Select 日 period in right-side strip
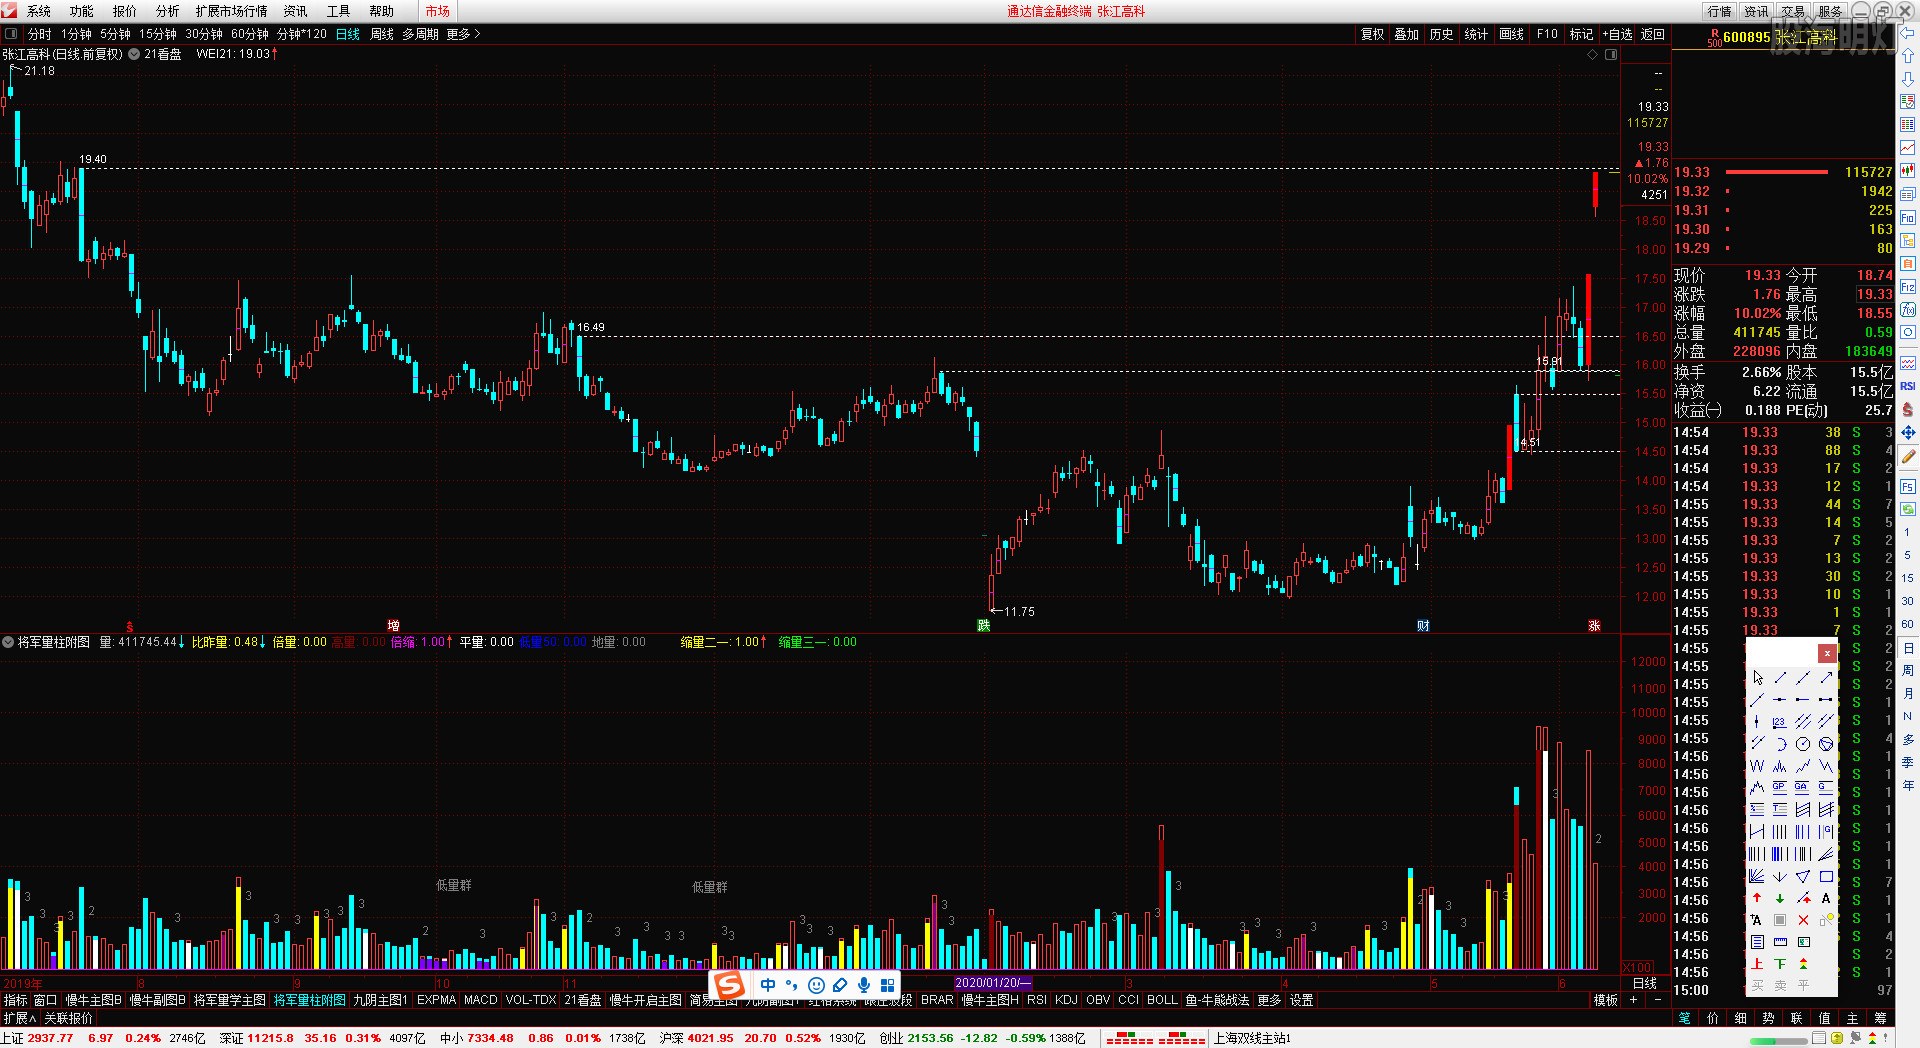Image resolution: width=1920 pixels, height=1048 pixels. 1908,648
